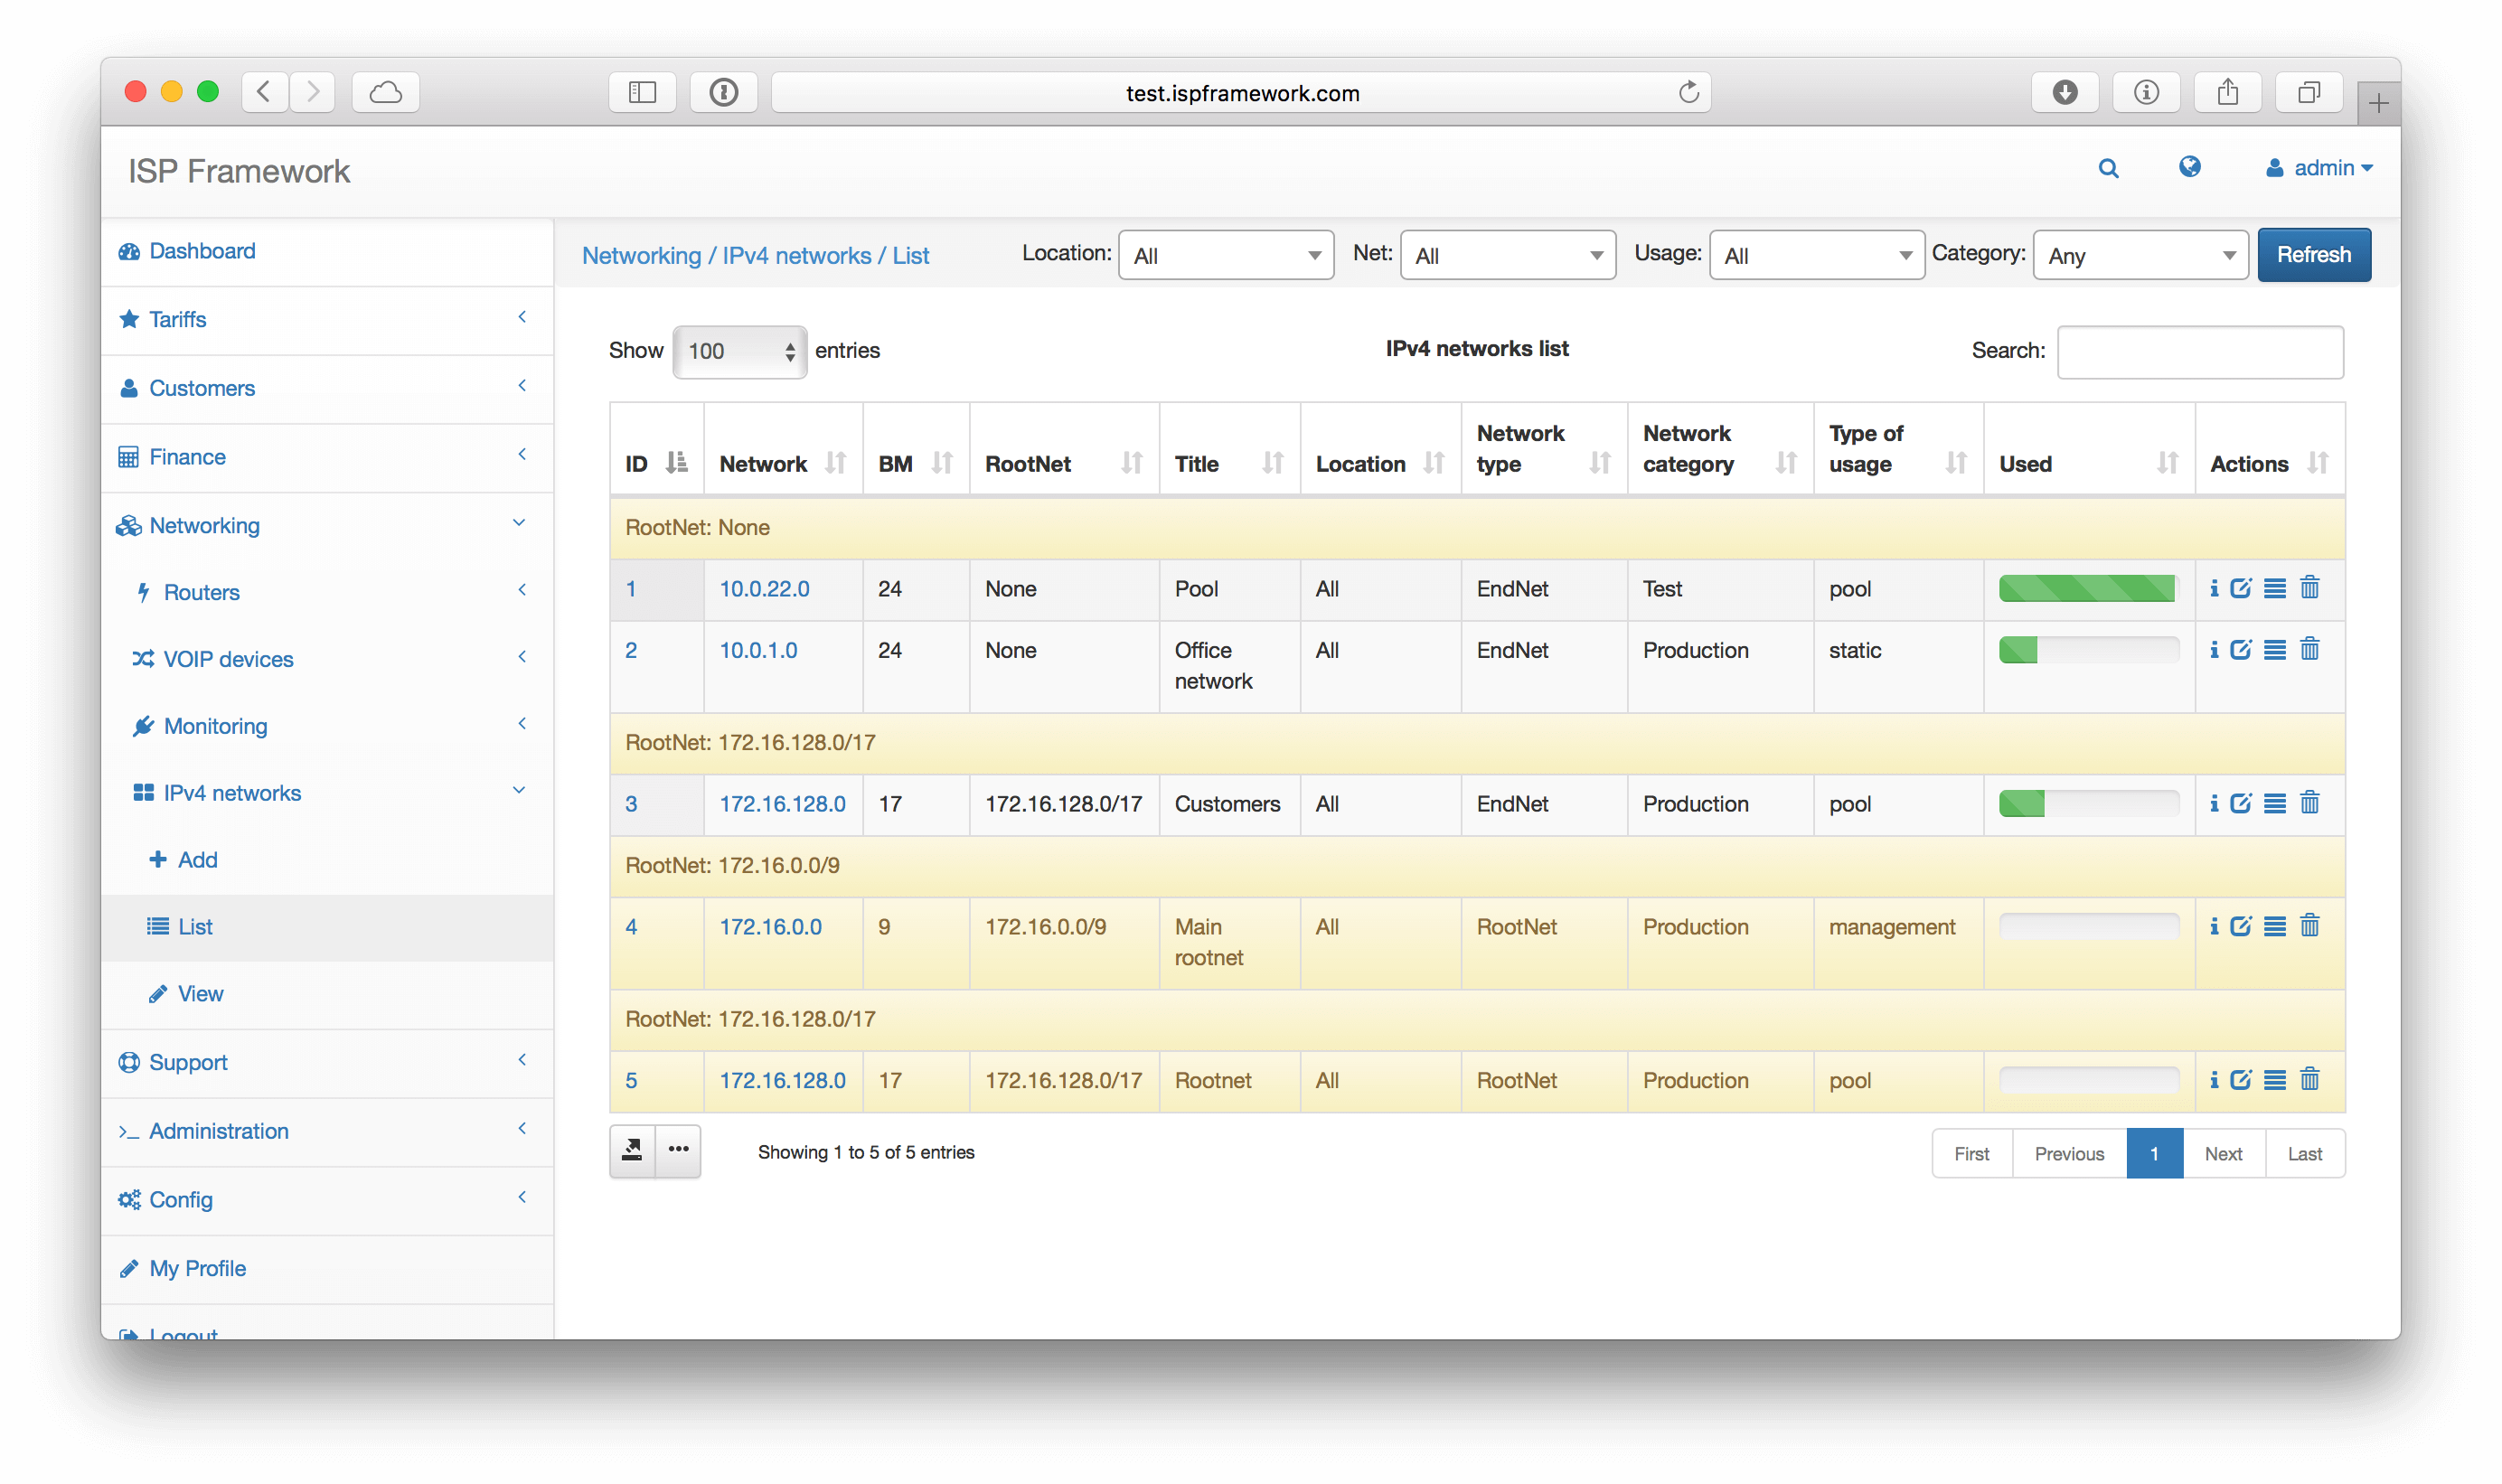Open the language globe icon
2502x1484 pixels.
coord(2190,168)
